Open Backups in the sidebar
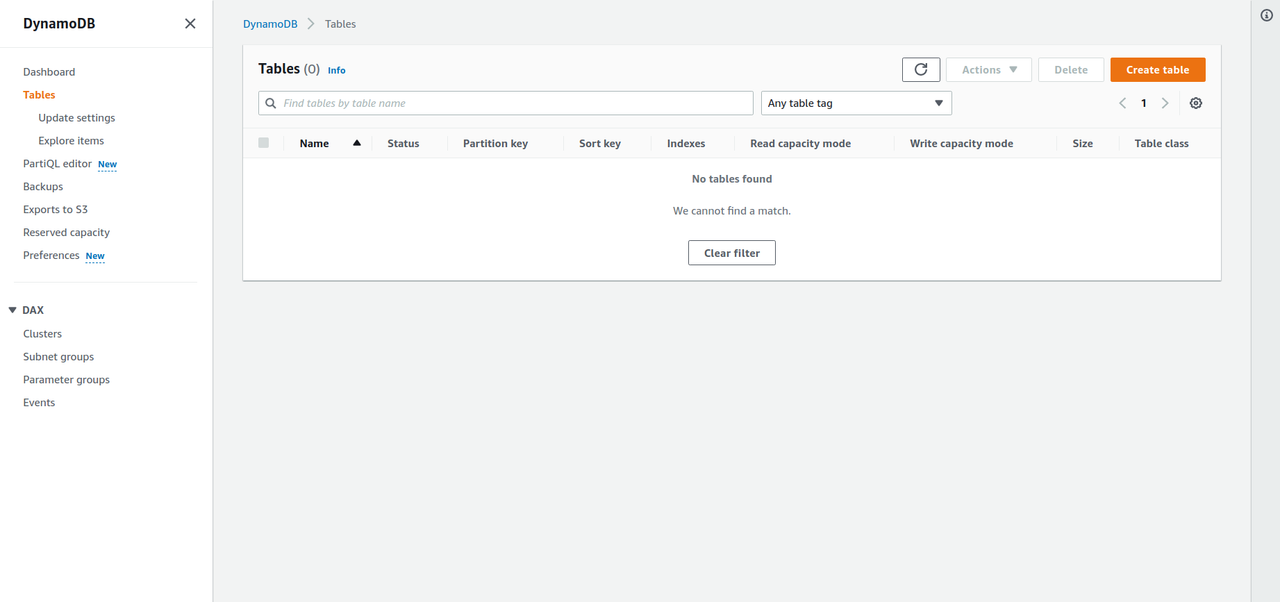This screenshot has width=1280, height=602. click(43, 187)
